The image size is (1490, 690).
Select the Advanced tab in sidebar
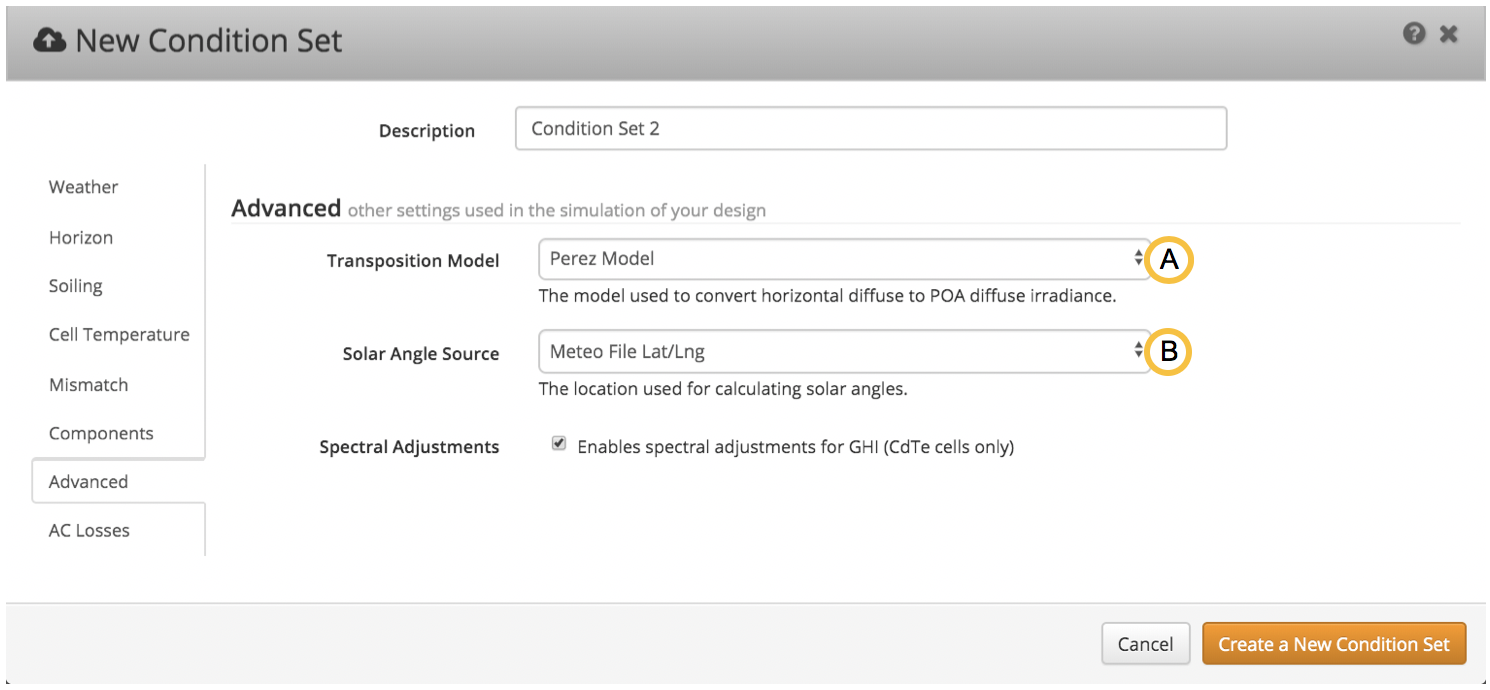(88, 482)
